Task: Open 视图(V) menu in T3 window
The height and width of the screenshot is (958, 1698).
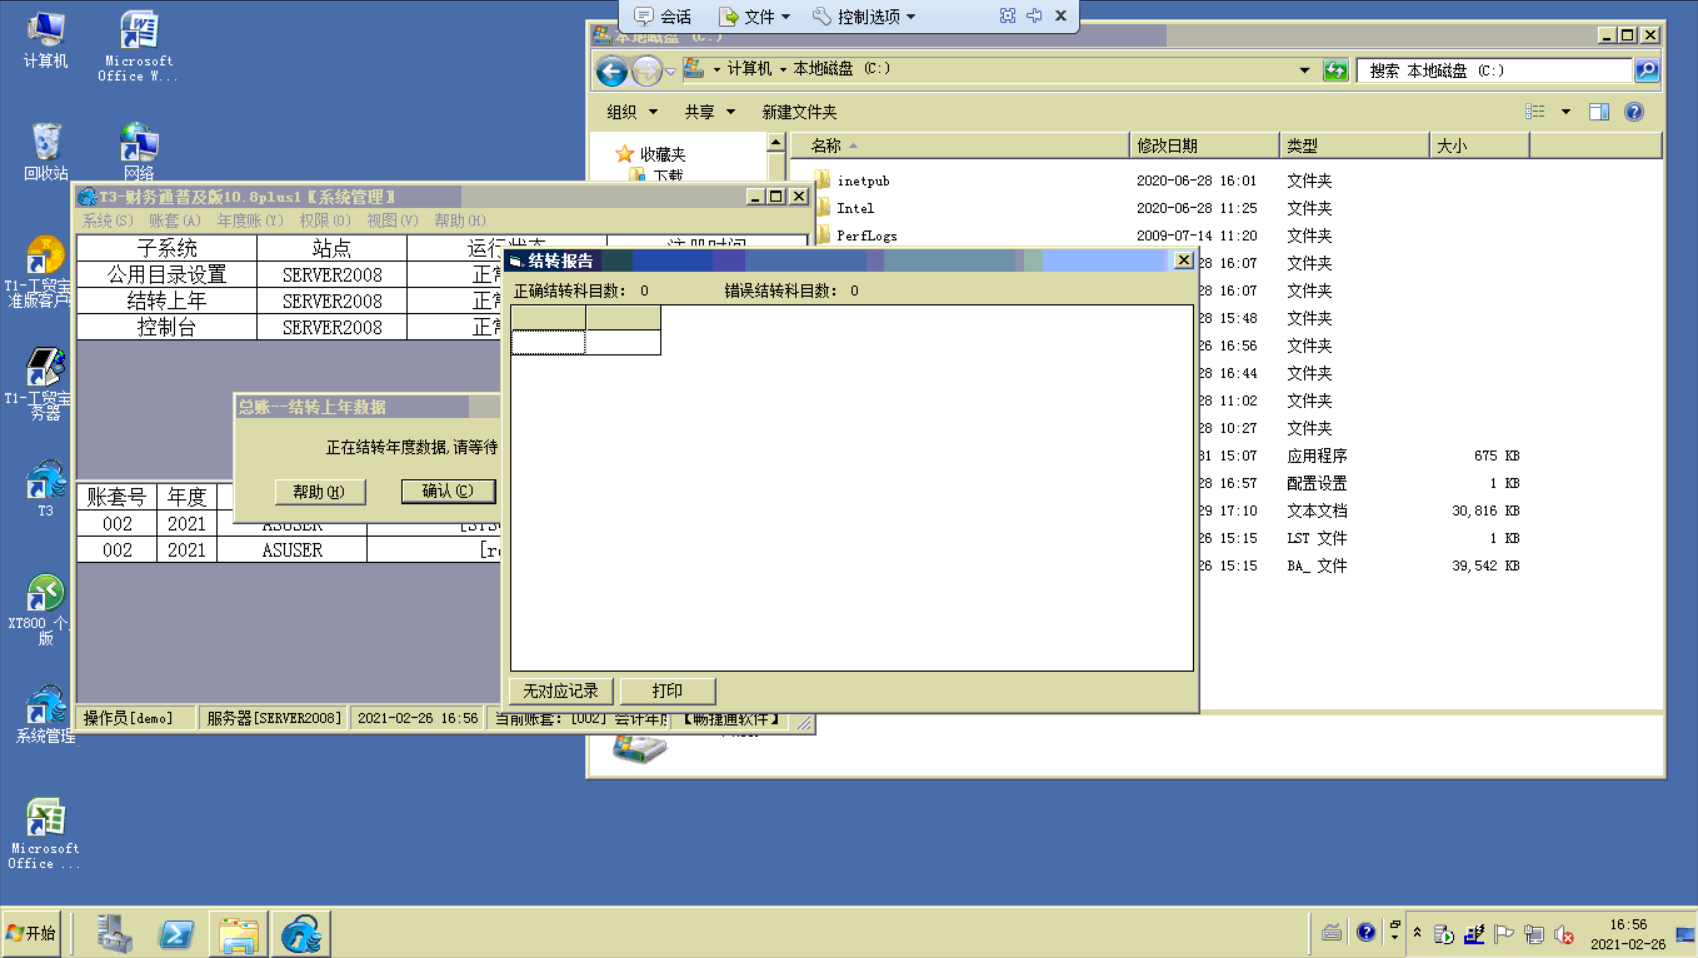Action: [392, 220]
